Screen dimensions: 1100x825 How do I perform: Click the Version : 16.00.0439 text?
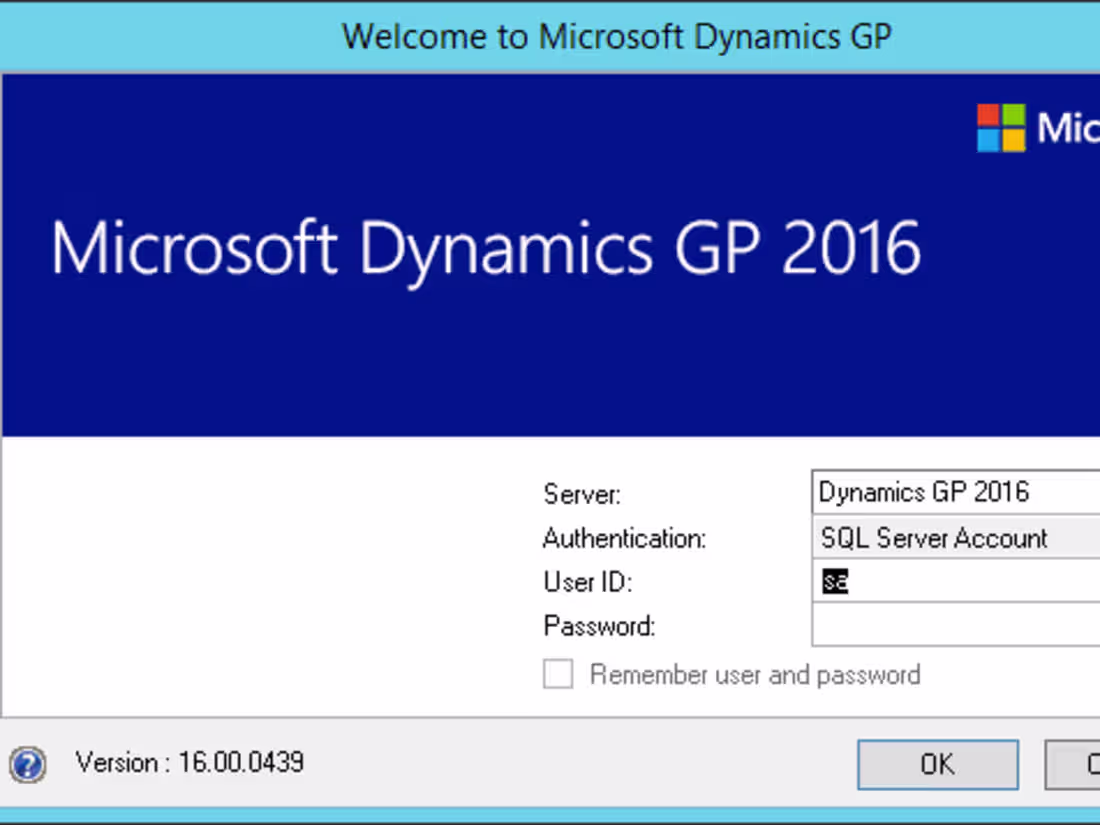[x=190, y=763]
